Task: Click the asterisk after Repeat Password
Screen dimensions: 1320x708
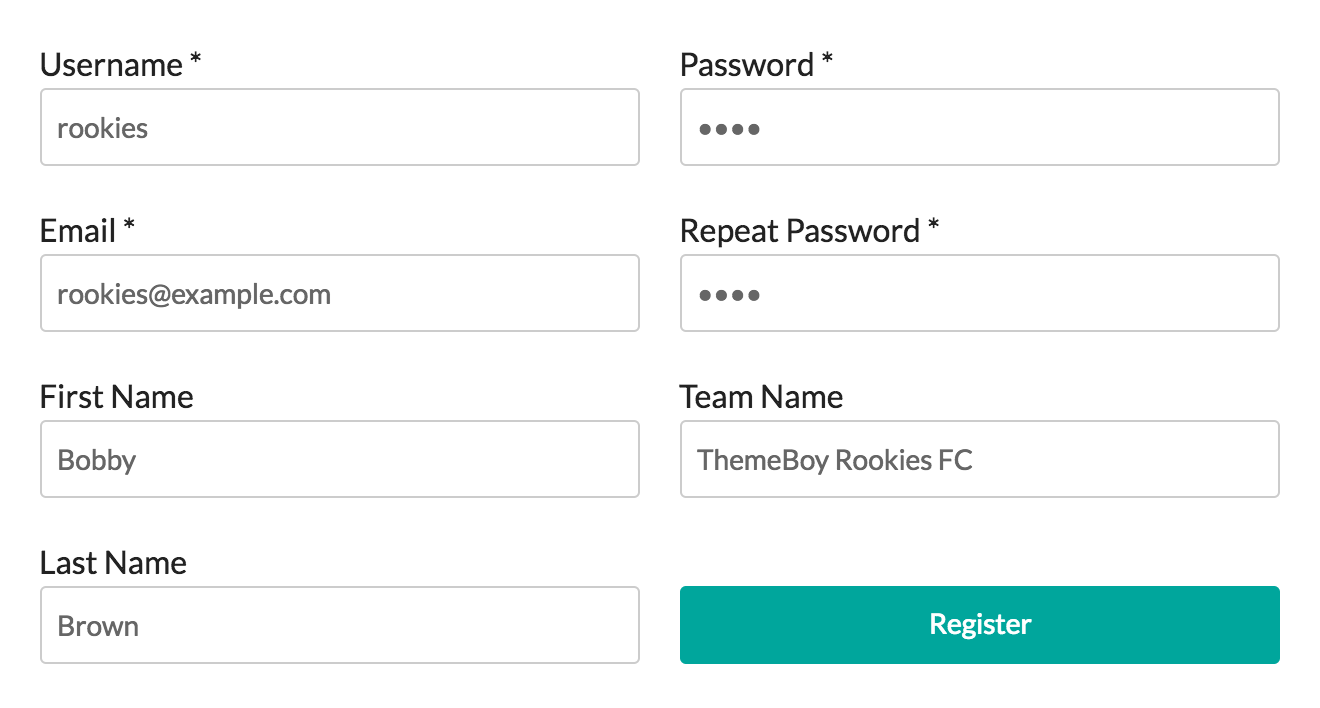Action: [x=933, y=228]
